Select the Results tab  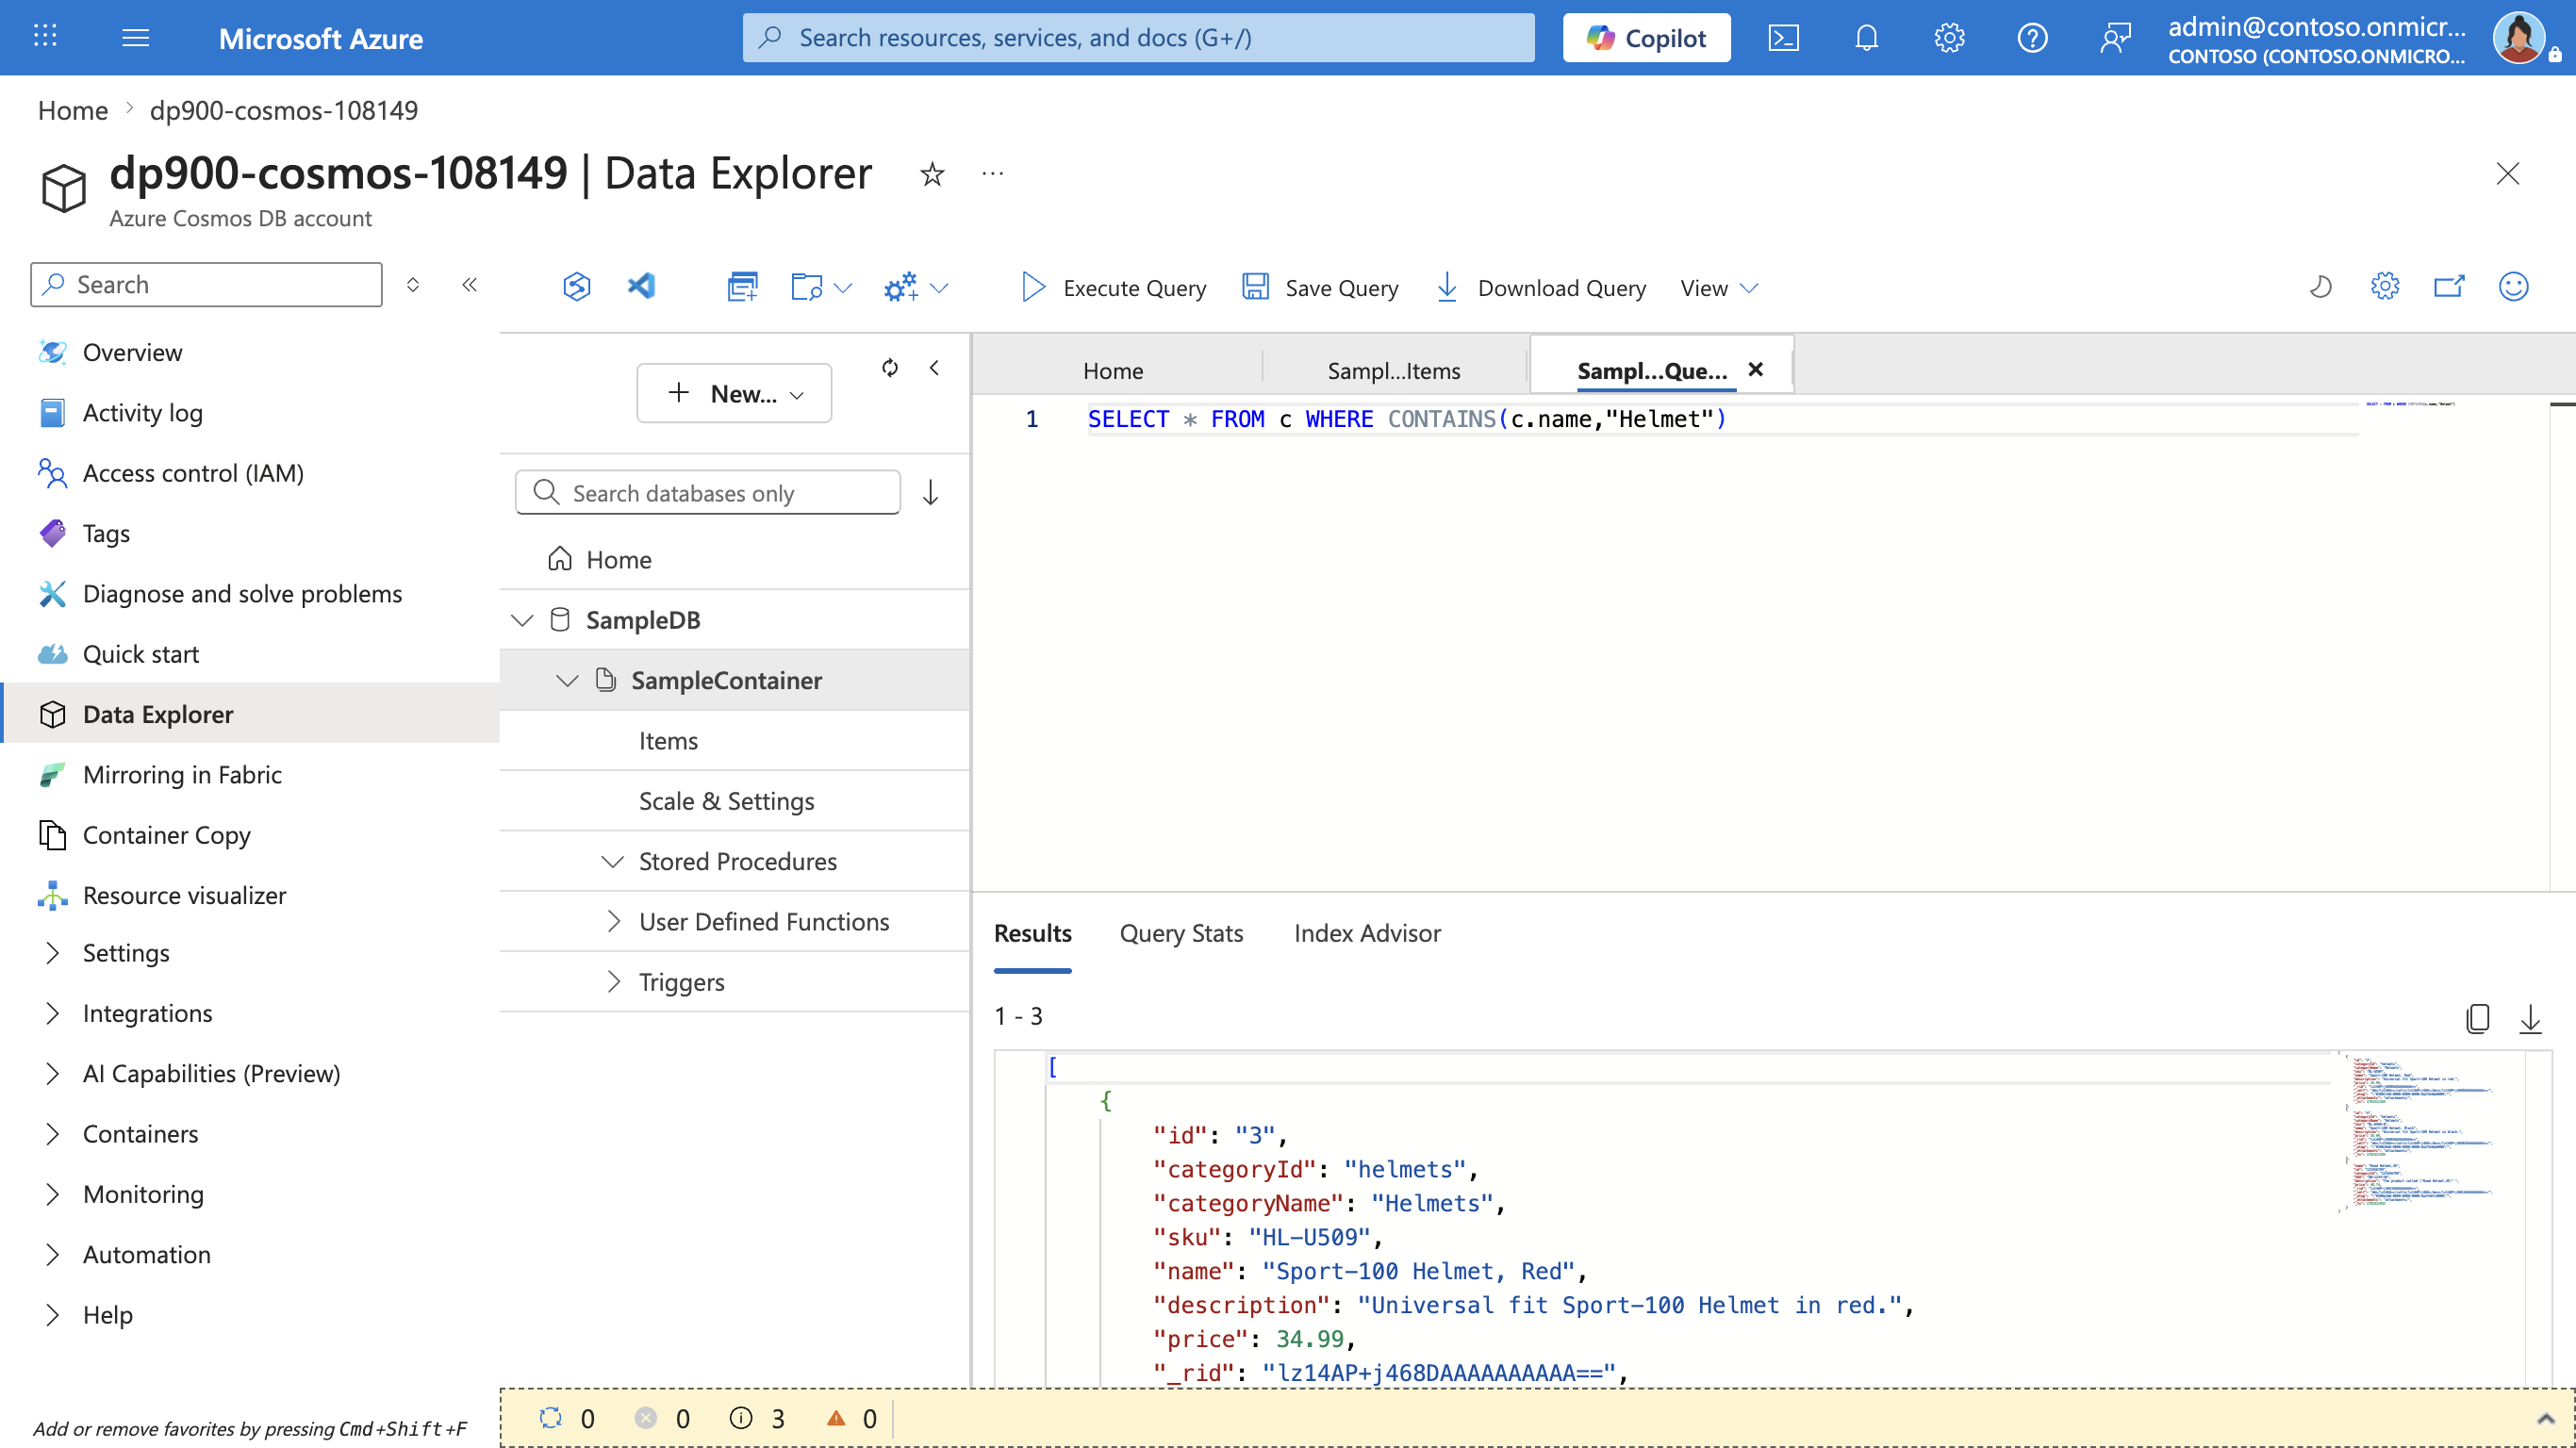(1032, 933)
